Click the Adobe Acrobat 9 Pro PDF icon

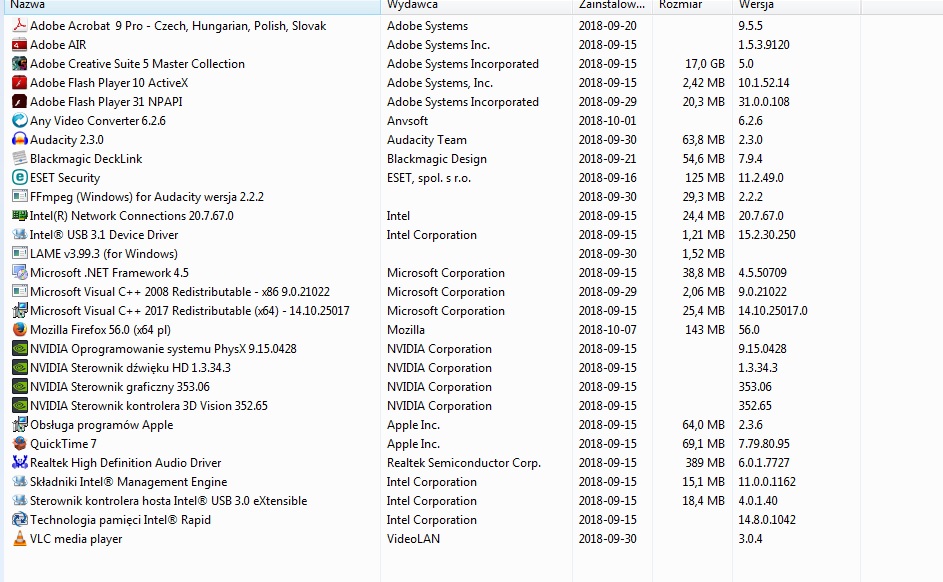20,25
